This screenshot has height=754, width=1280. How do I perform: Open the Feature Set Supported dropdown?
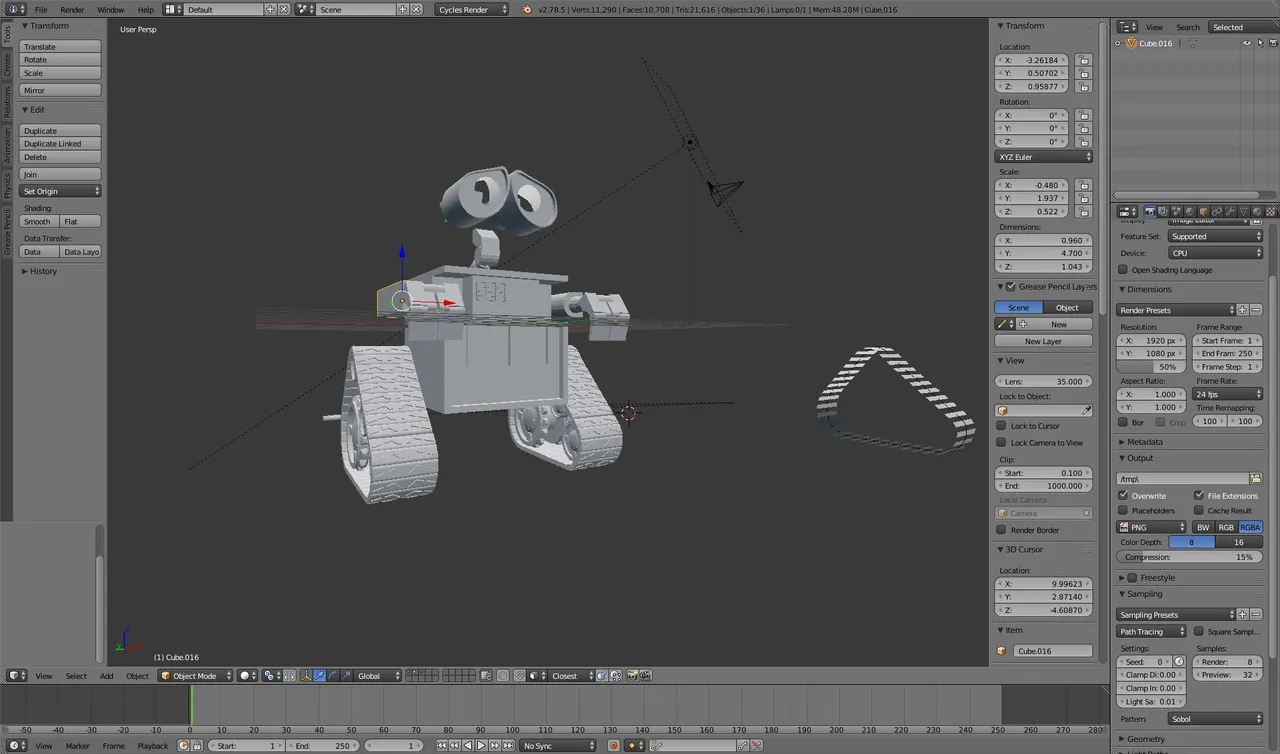pos(1216,237)
